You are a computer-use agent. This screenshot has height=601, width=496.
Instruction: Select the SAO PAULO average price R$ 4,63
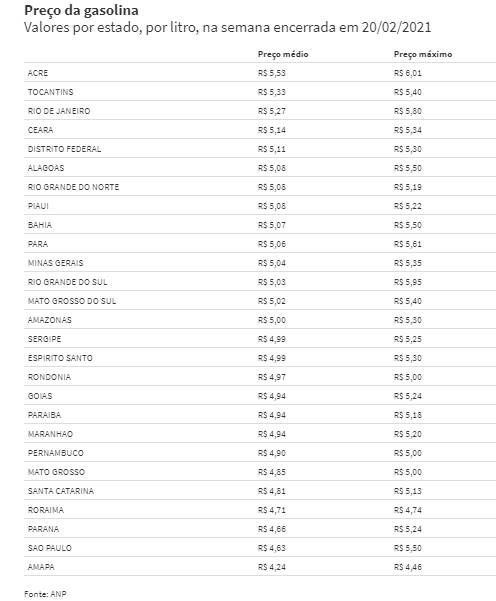(x=272, y=548)
